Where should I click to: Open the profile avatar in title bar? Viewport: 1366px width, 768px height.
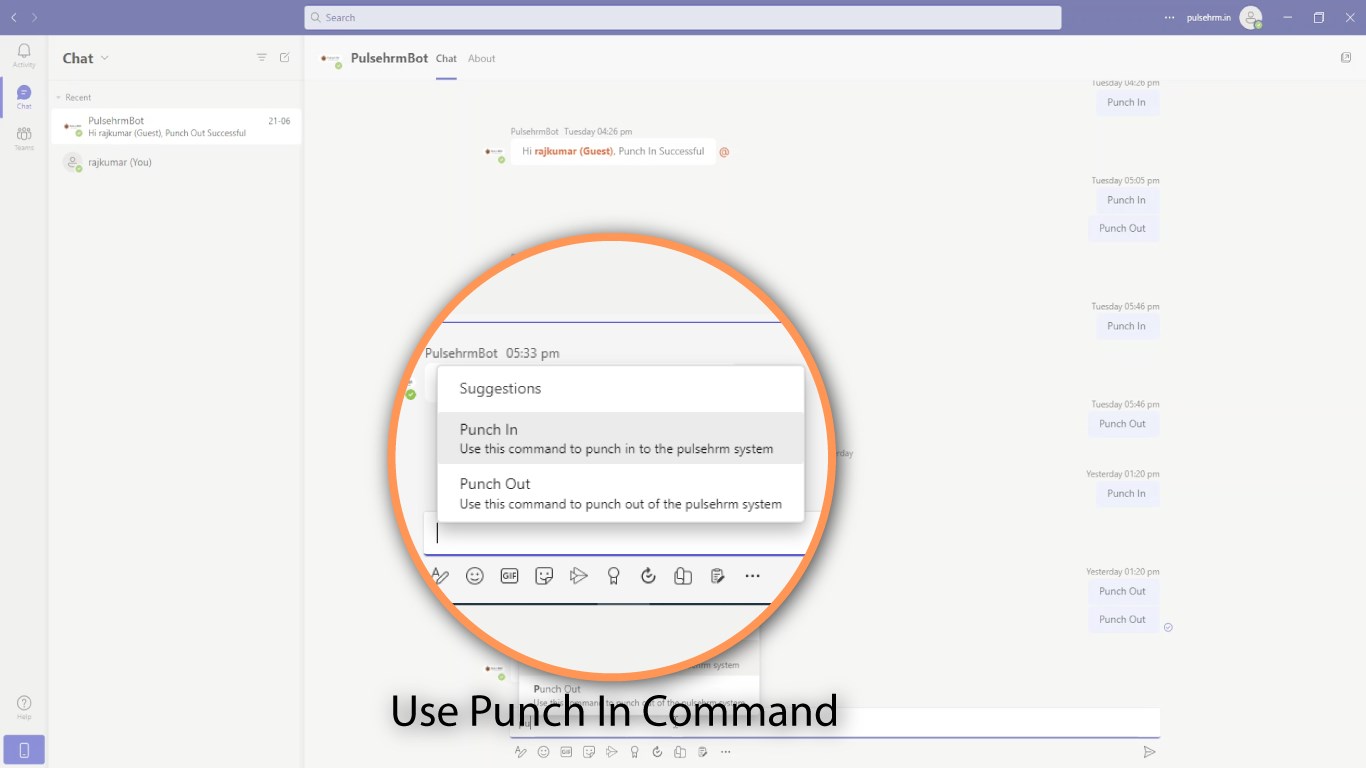point(1250,17)
